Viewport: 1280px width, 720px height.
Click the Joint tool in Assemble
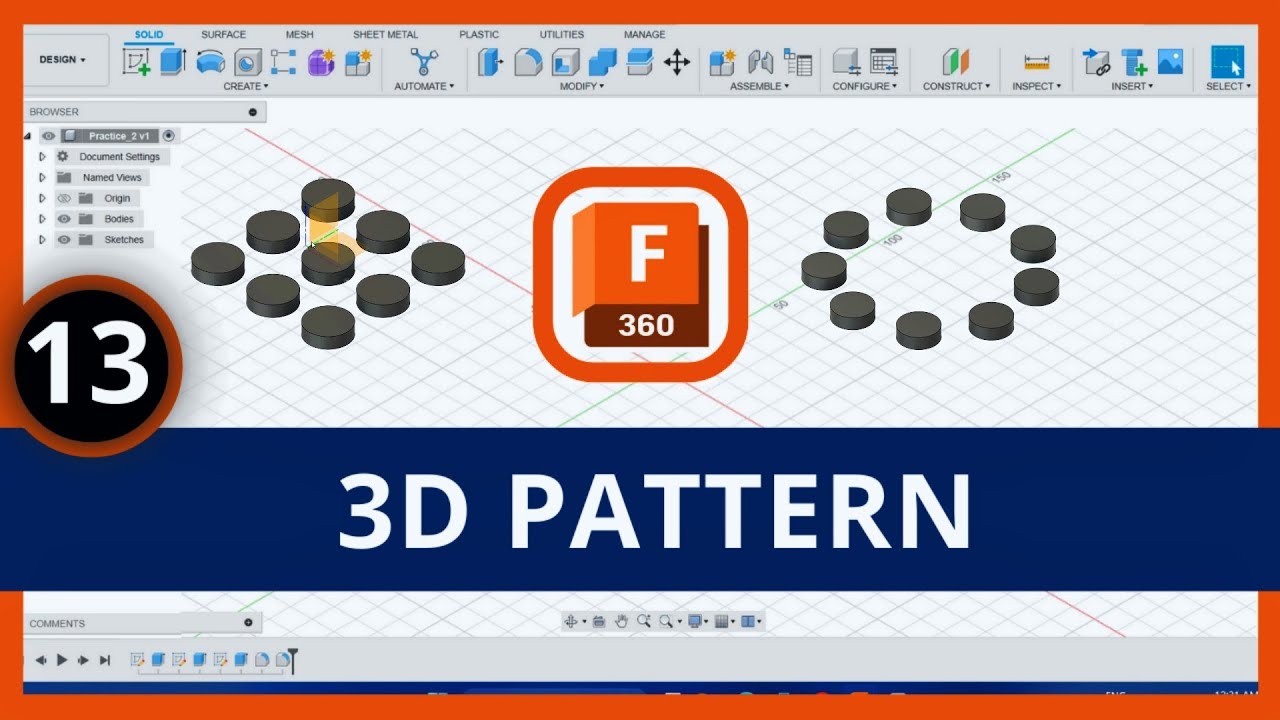tap(761, 62)
